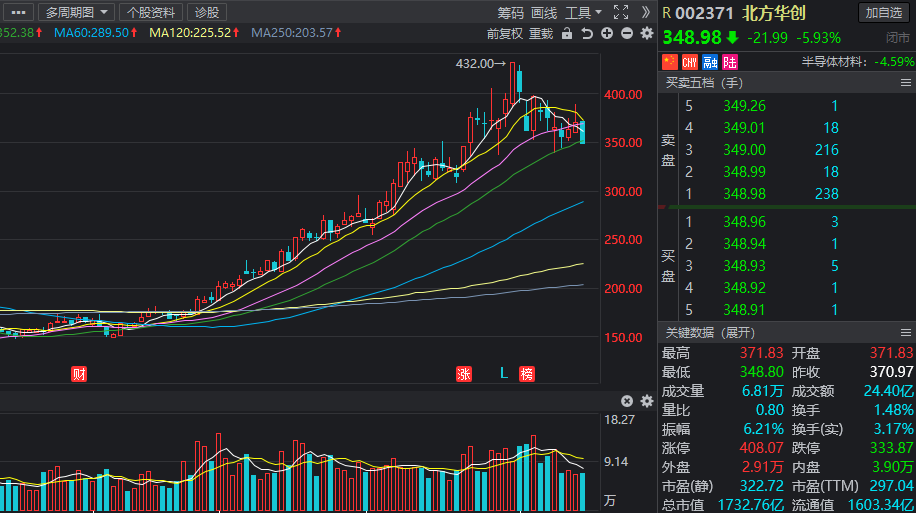The width and height of the screenshot is (916, 513).
Task: Zoom in chart with plus icon
Action: tap(607, 33)
